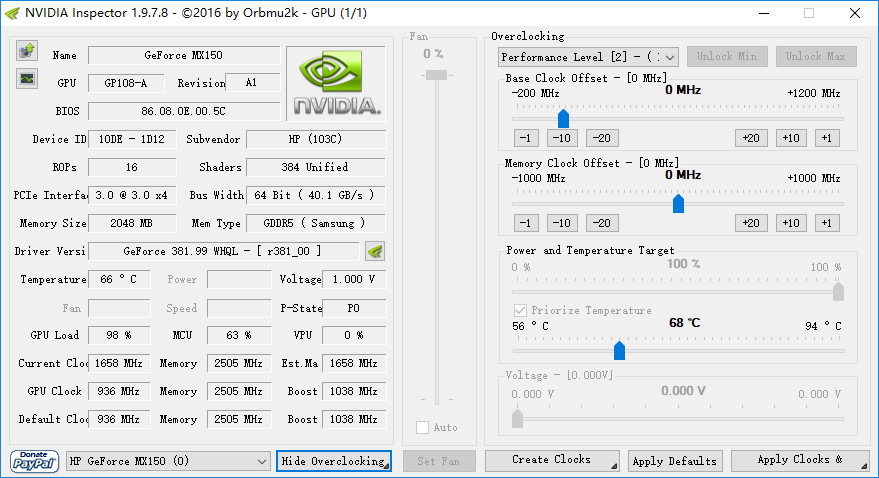
Task: Open the Performance Level dropdown
Action: click(588, 57)
